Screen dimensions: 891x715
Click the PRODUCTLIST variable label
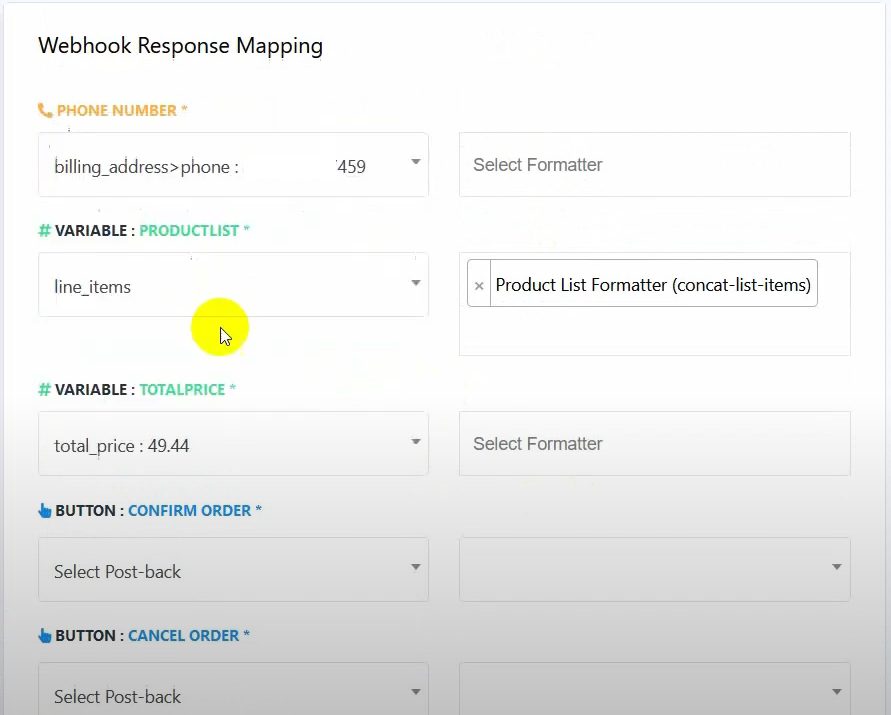click(x=189, y=231)
